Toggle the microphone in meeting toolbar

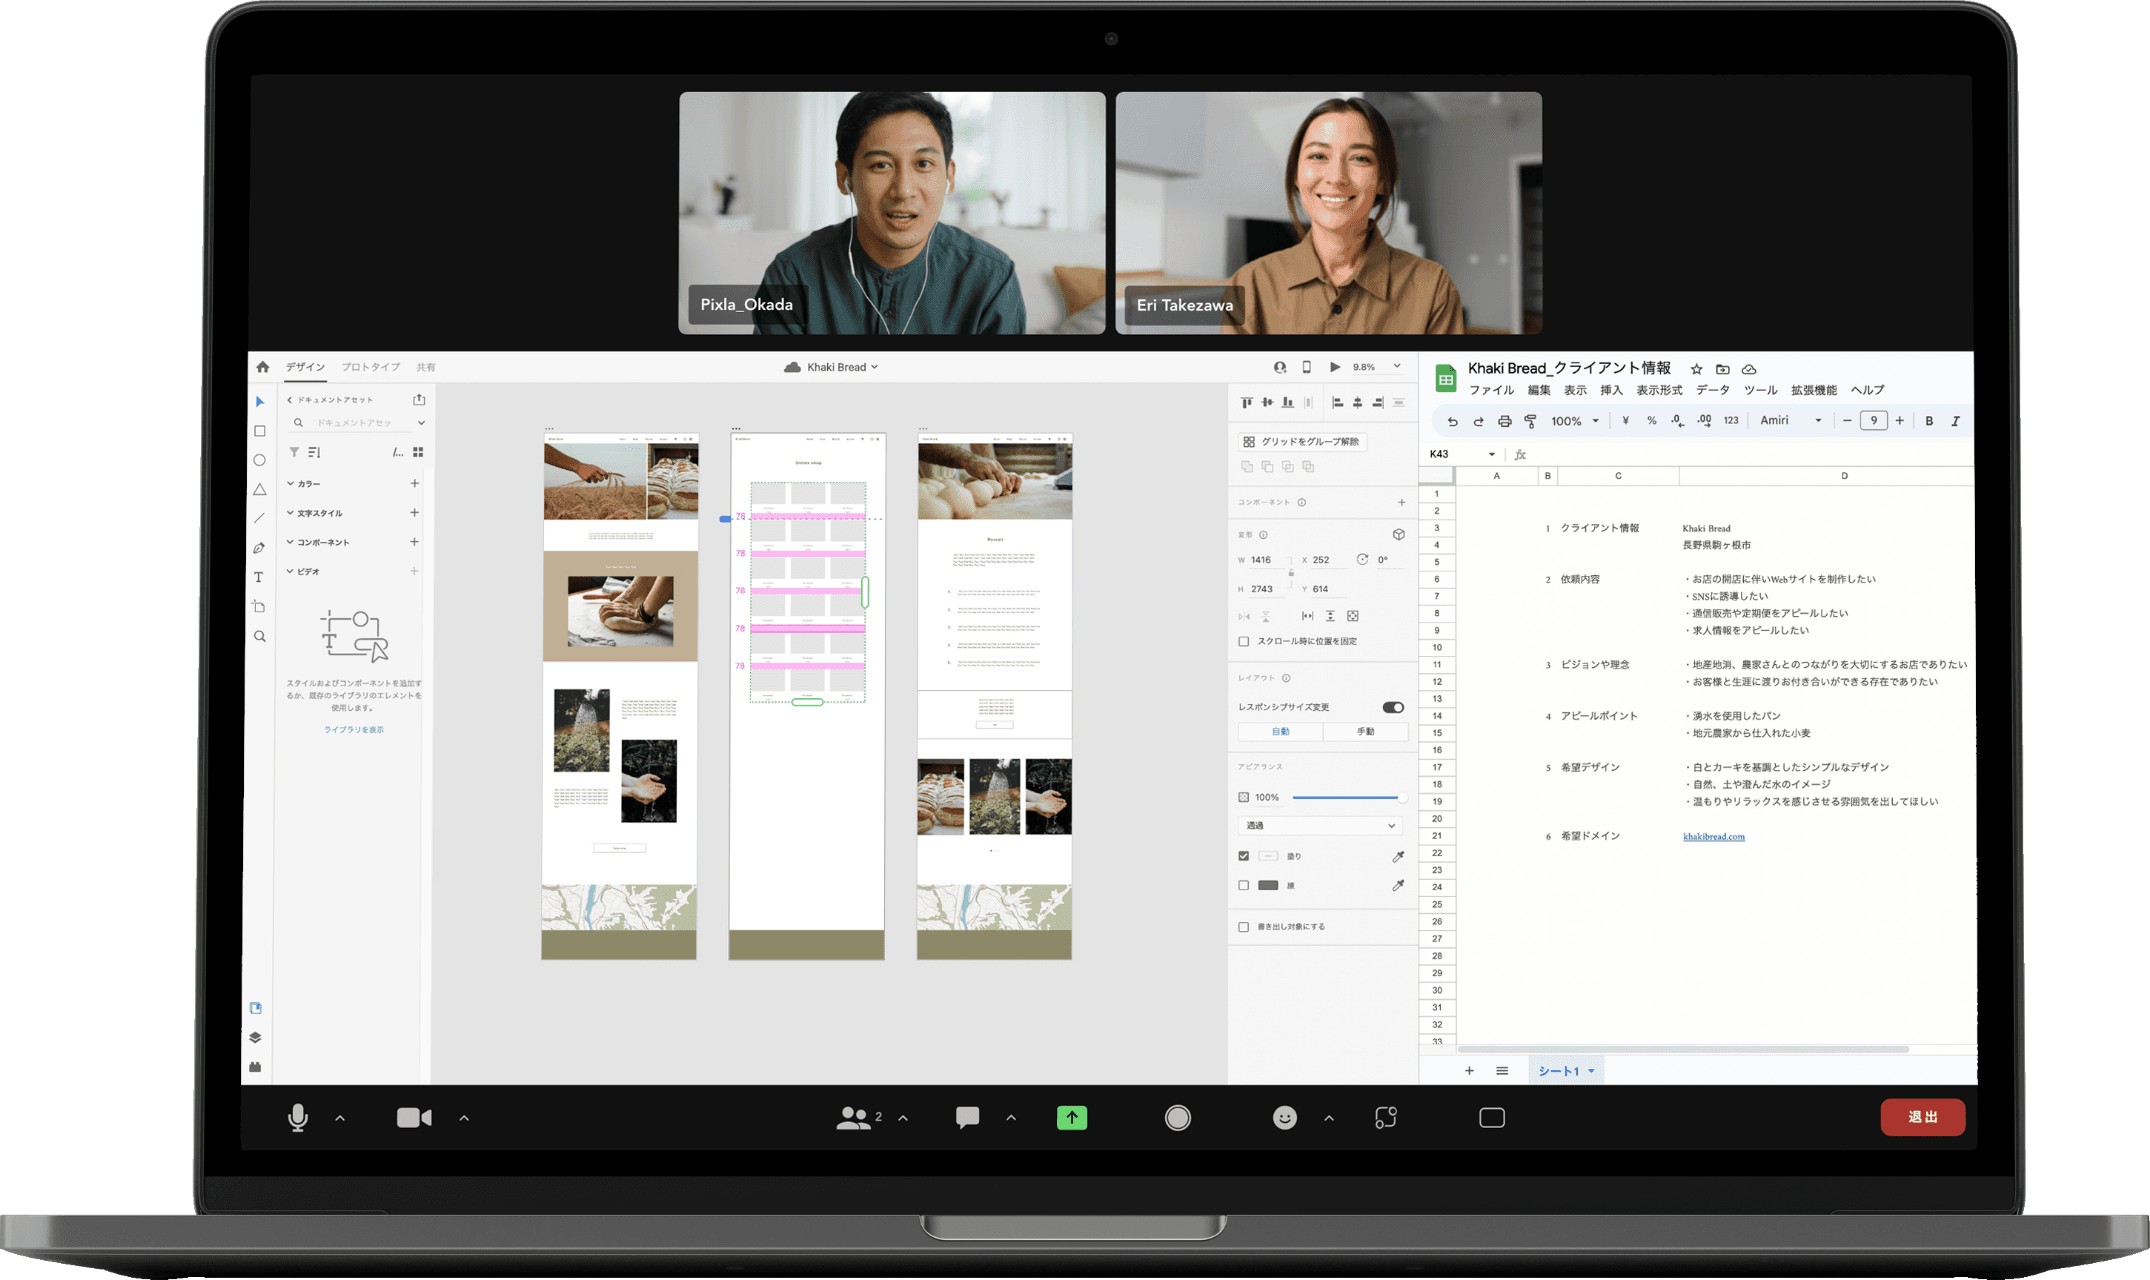coord(298,1117)
